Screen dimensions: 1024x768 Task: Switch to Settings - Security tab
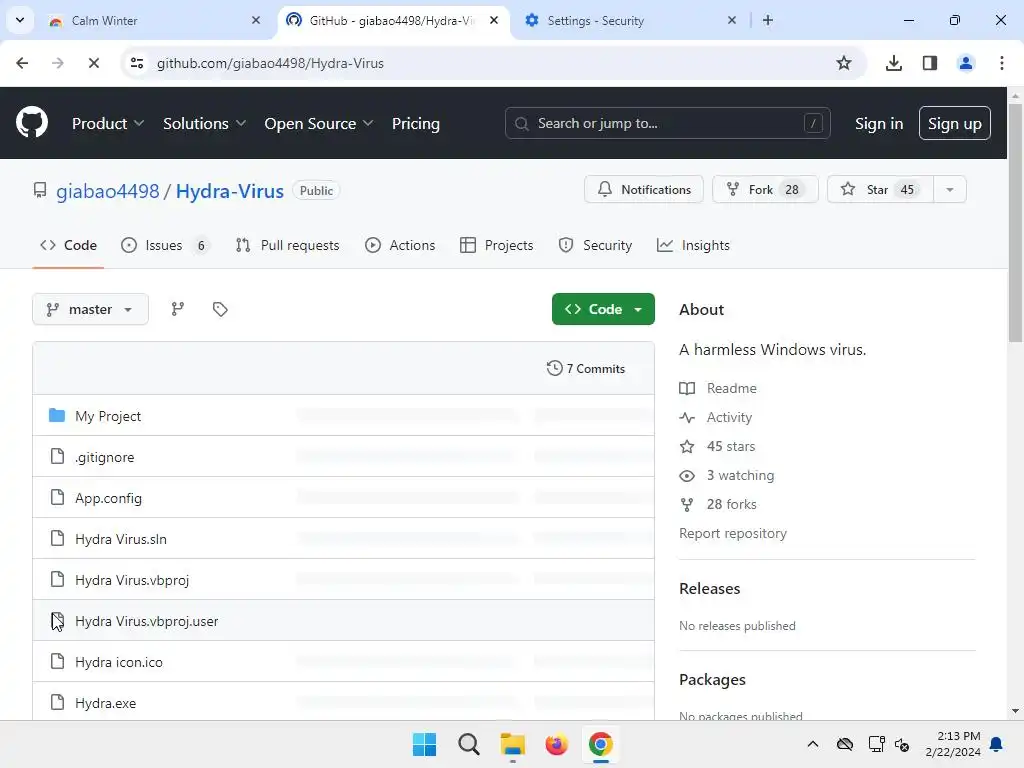pyautogui.click(x=630, y=20)
